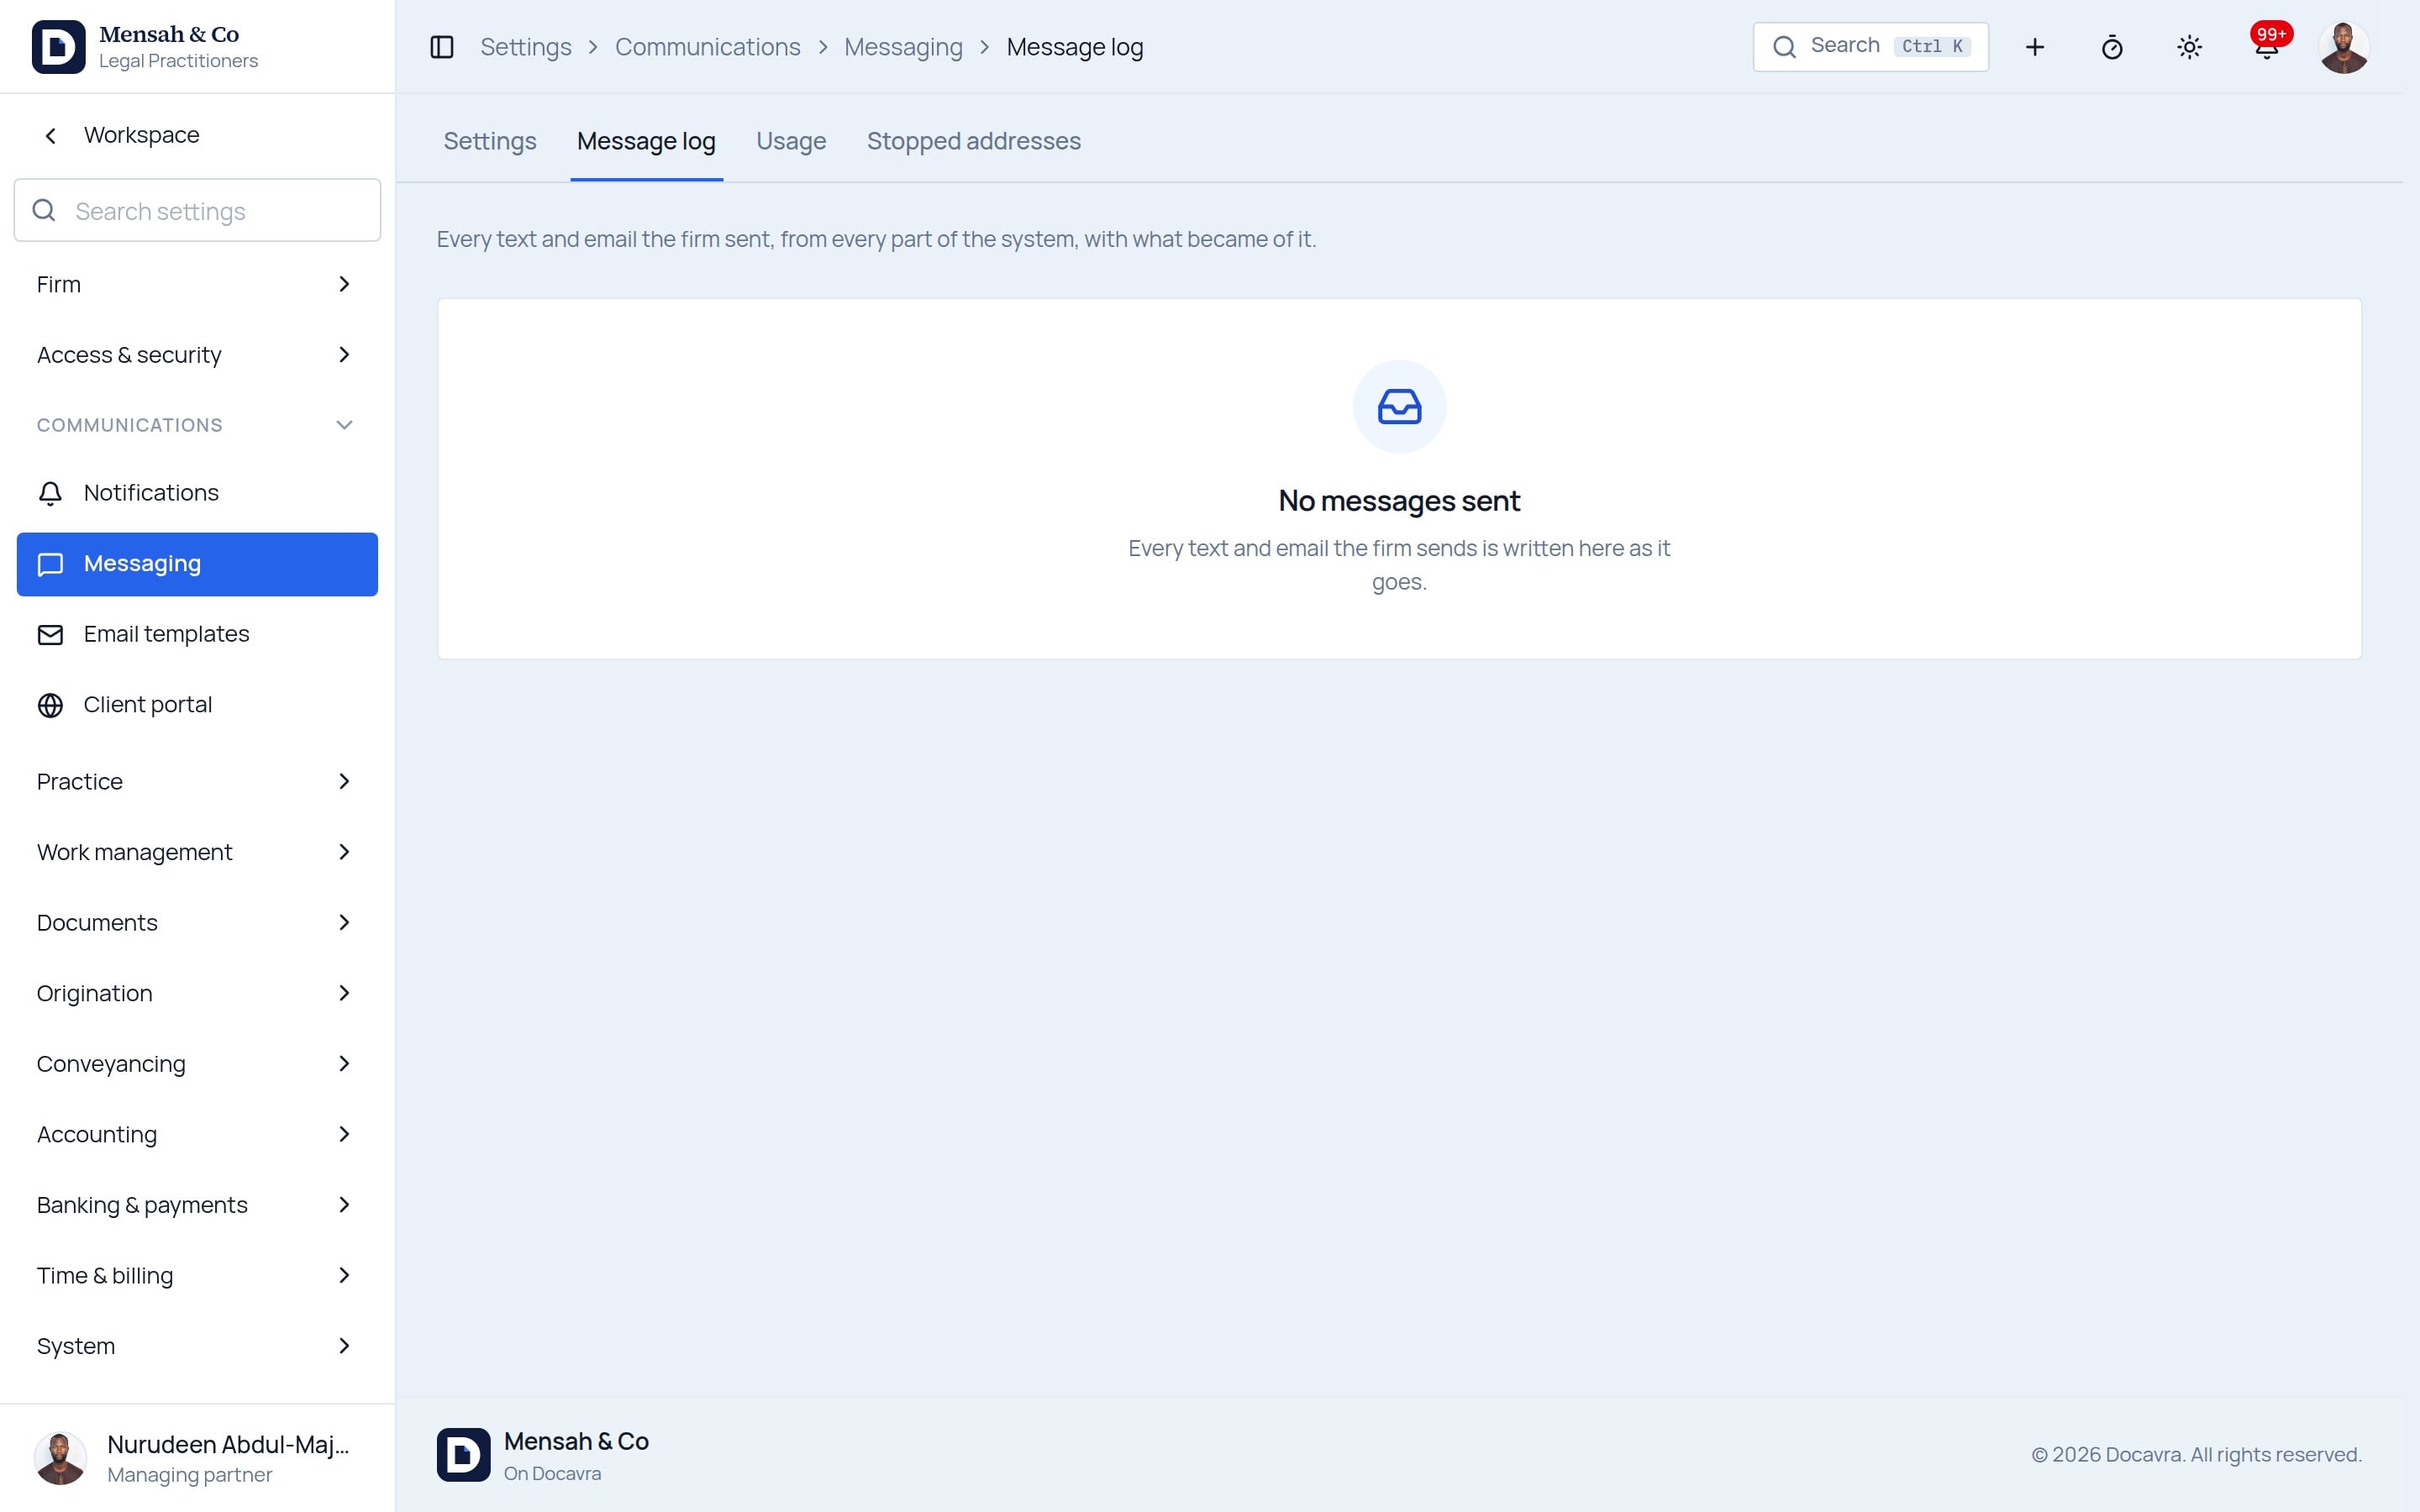The height and width of the screenshot is (1512, 2420).
Task: Collapse the Communications section
Action: click(197, 425)
